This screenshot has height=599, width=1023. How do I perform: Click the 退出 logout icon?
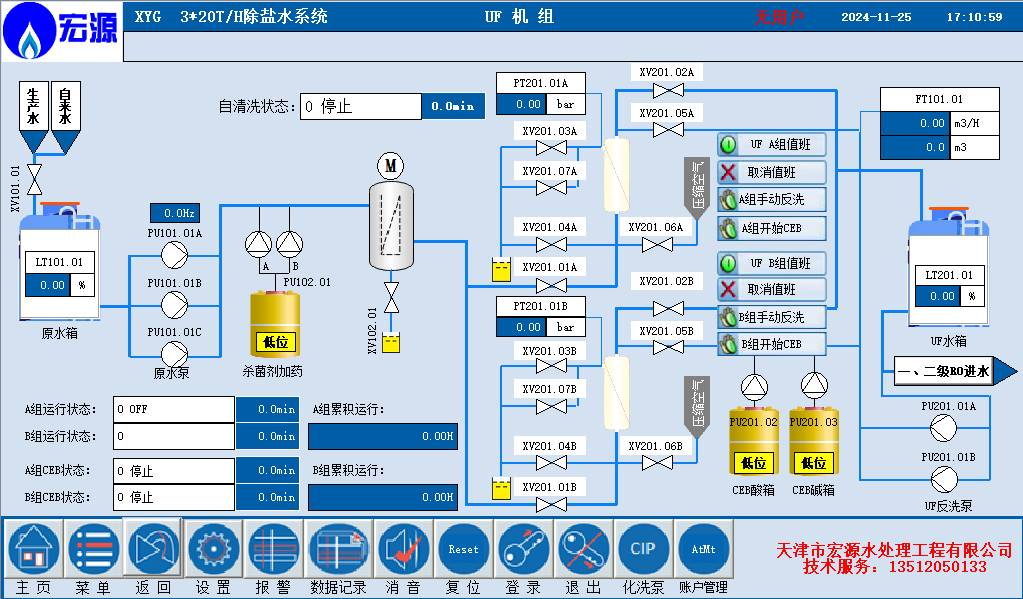point(583,549)
